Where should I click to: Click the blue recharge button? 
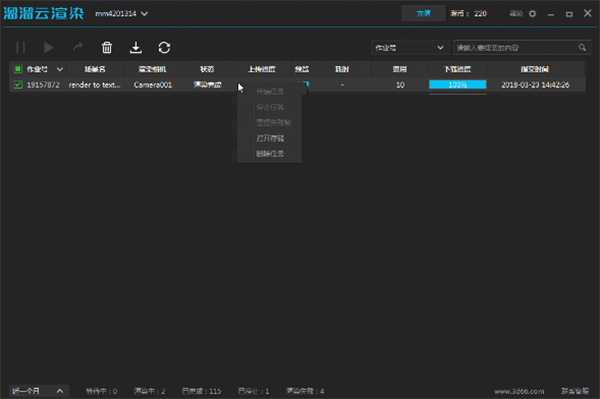pyautogui.click(x=423, y=13)
